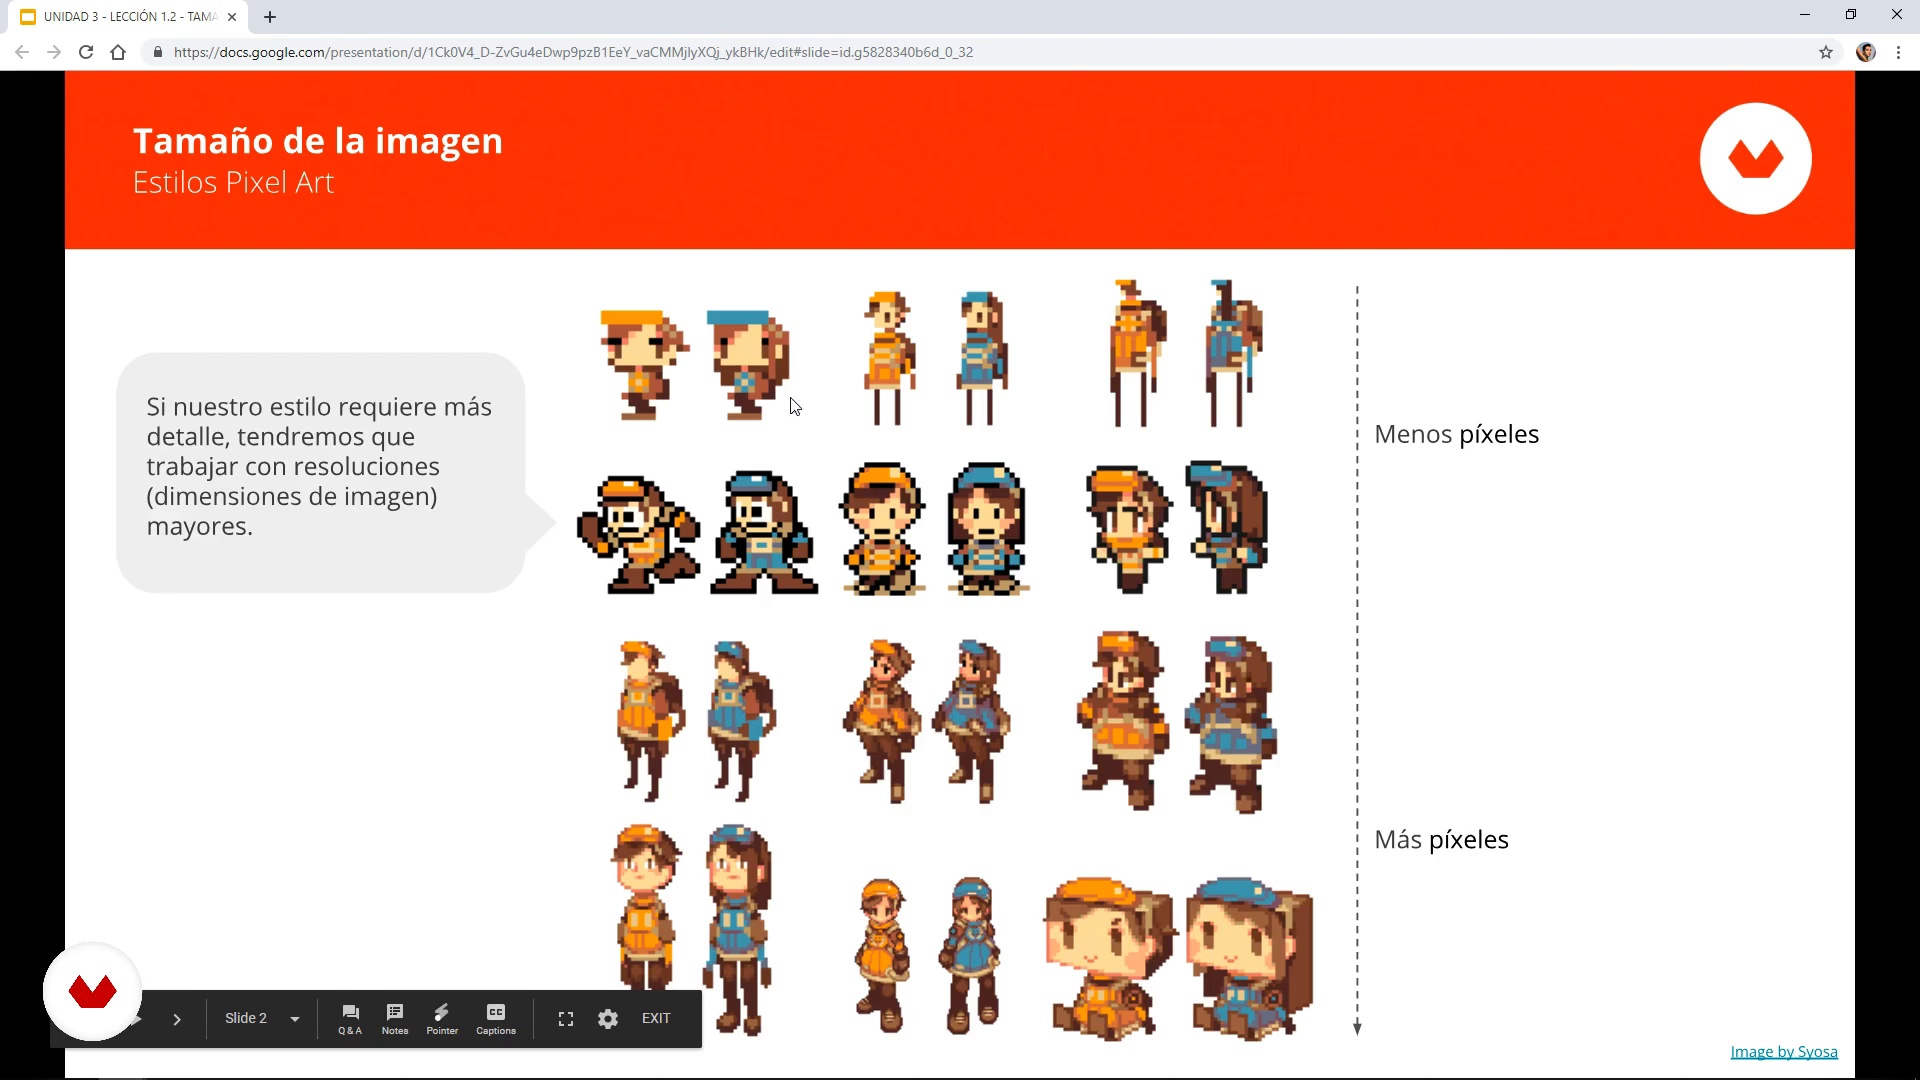Follow the Image by Syosa link
This screenshot has width=1920, height=1080.
1784,1051
